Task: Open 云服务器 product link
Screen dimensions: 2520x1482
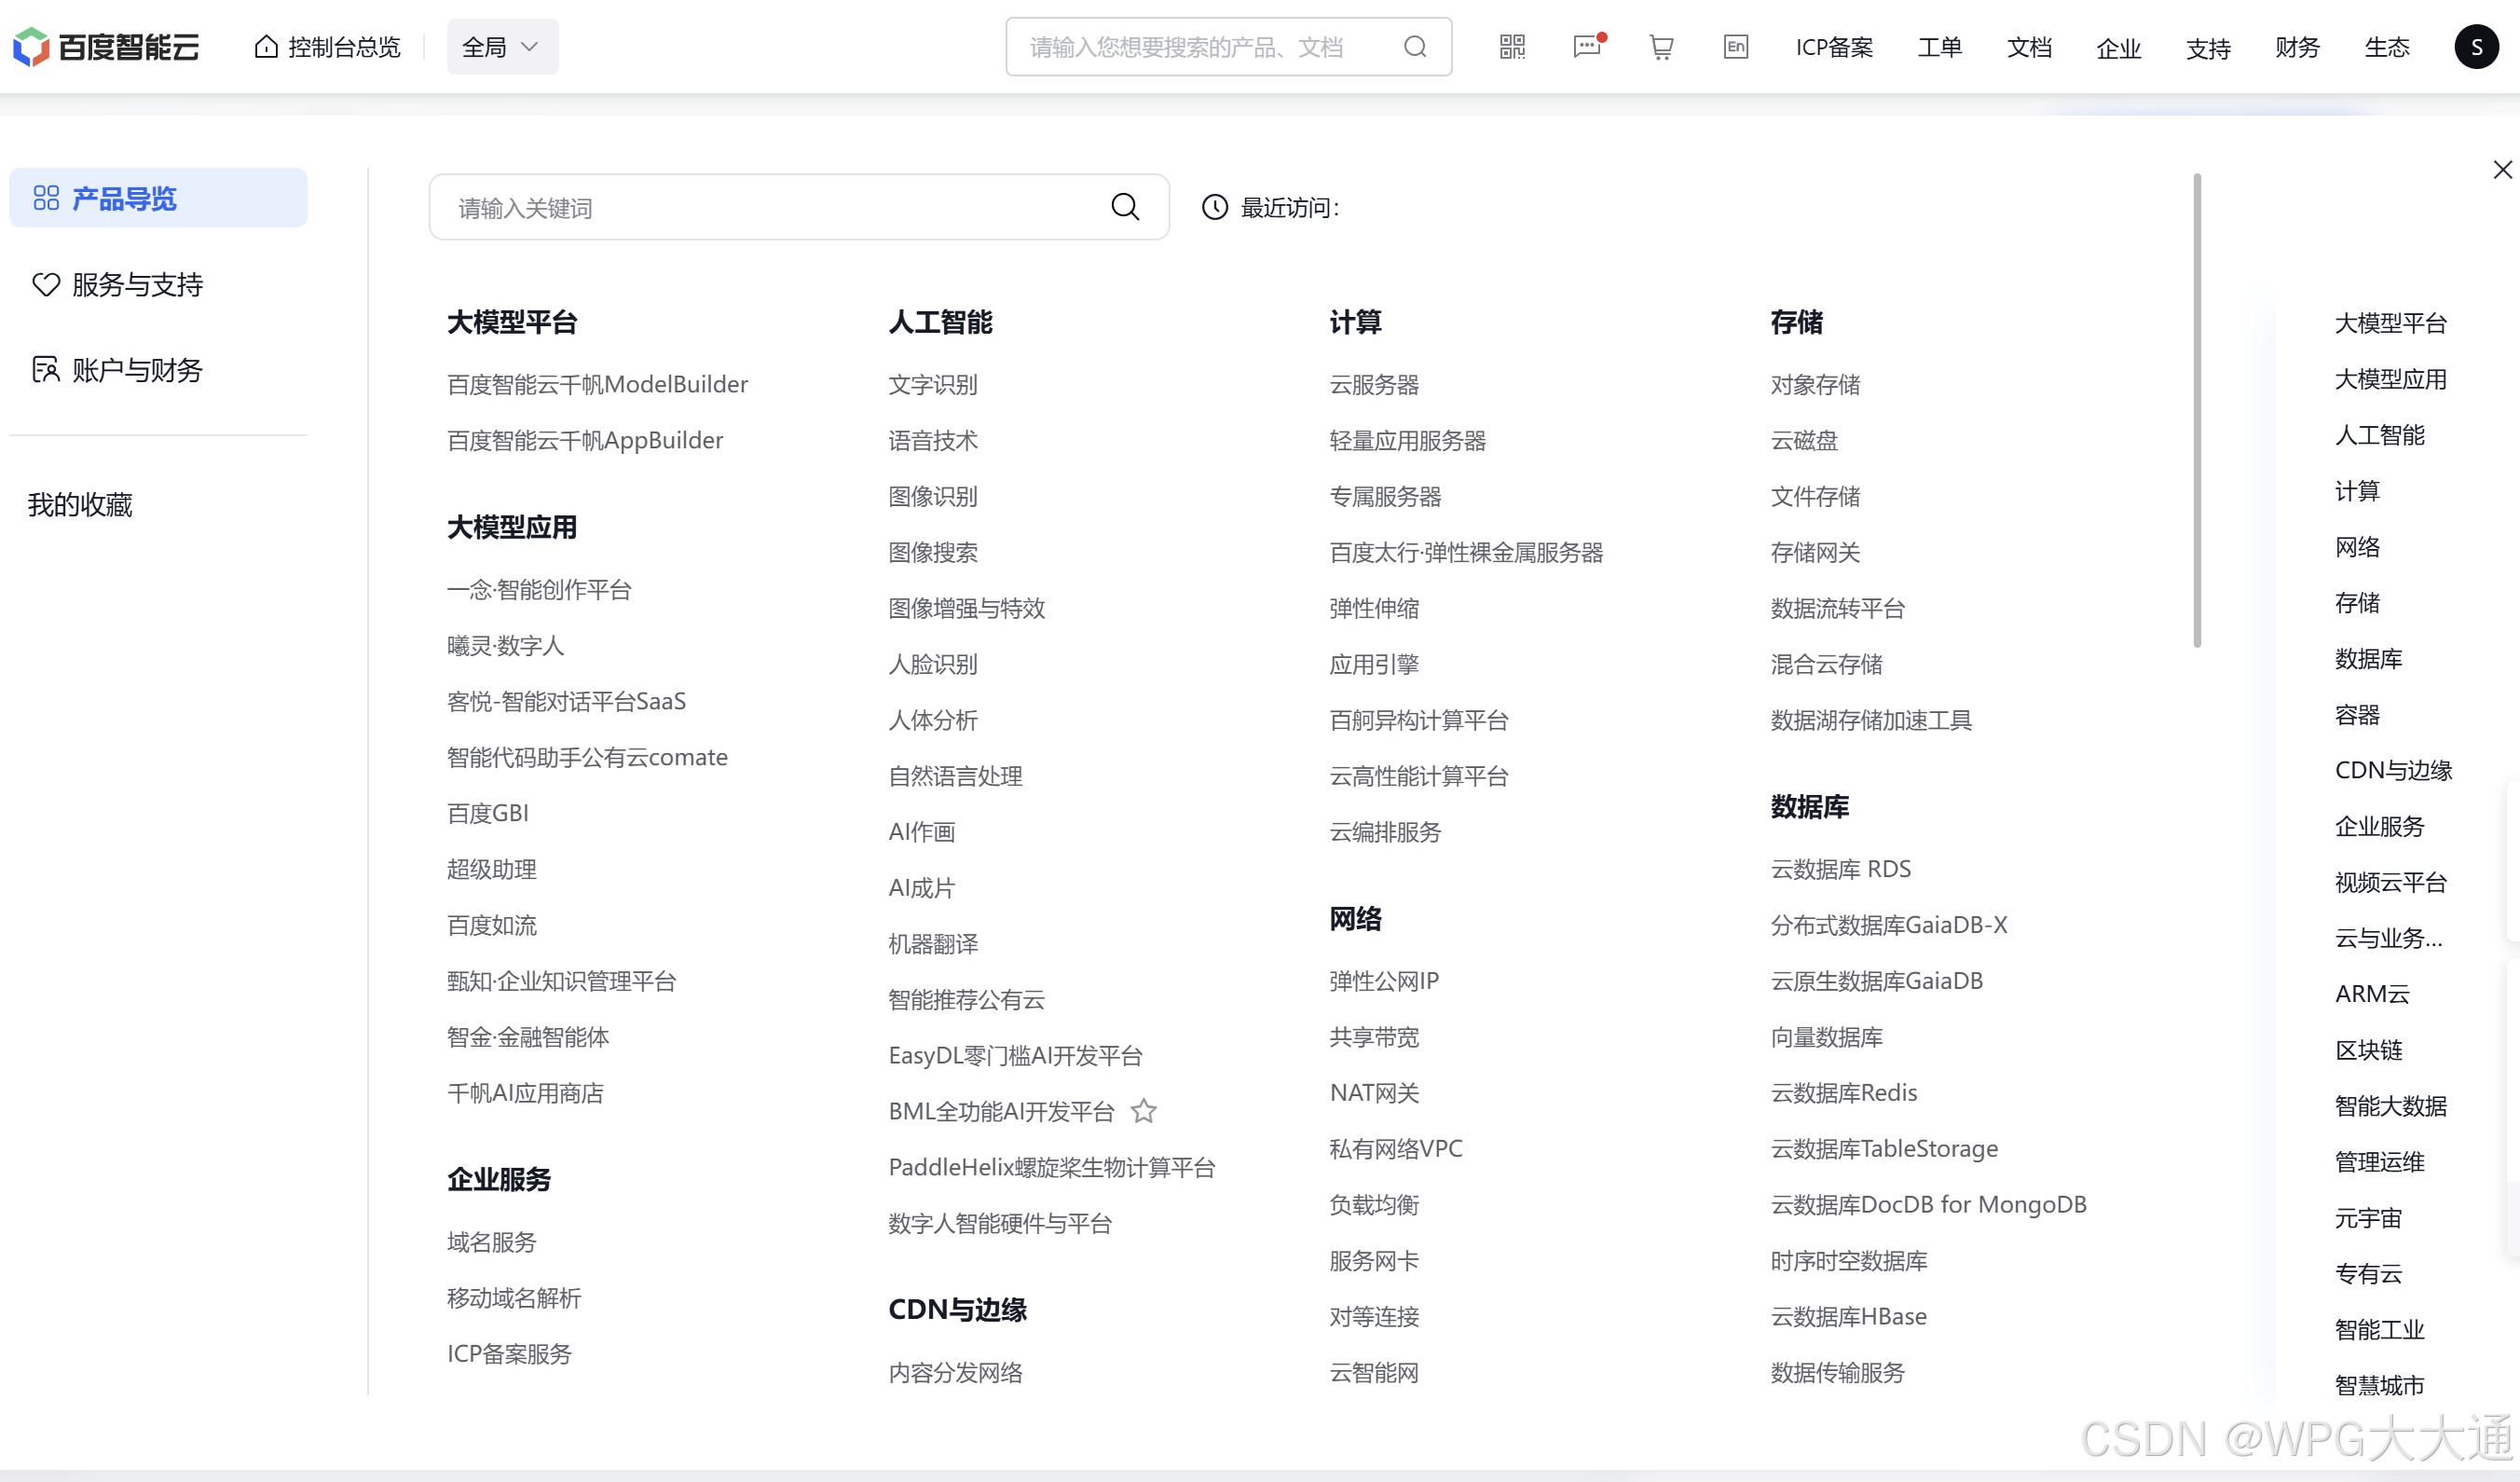Action: click(x=1374, y=385)
